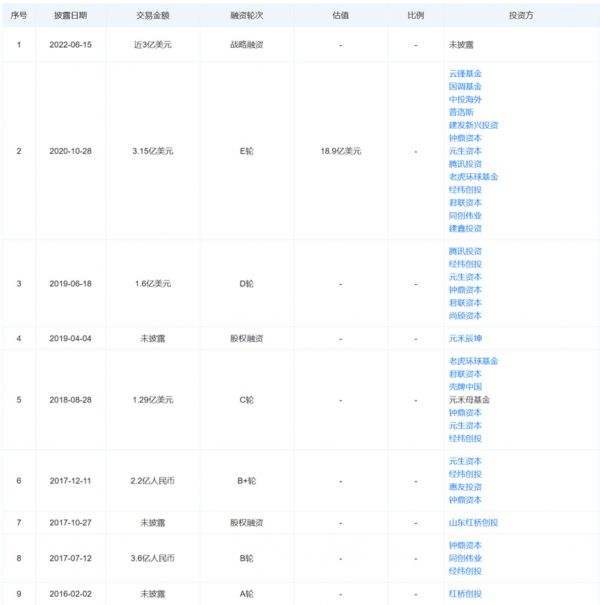
Task: Open 中投海外 investor page
Action: point(465,100)
